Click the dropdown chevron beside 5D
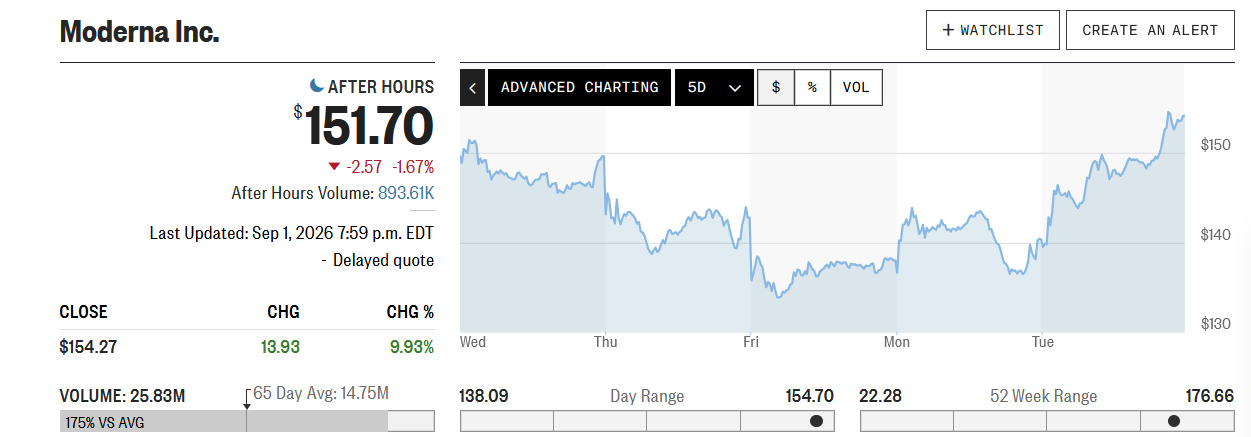The image size is (1251, 437). (735, 88)
